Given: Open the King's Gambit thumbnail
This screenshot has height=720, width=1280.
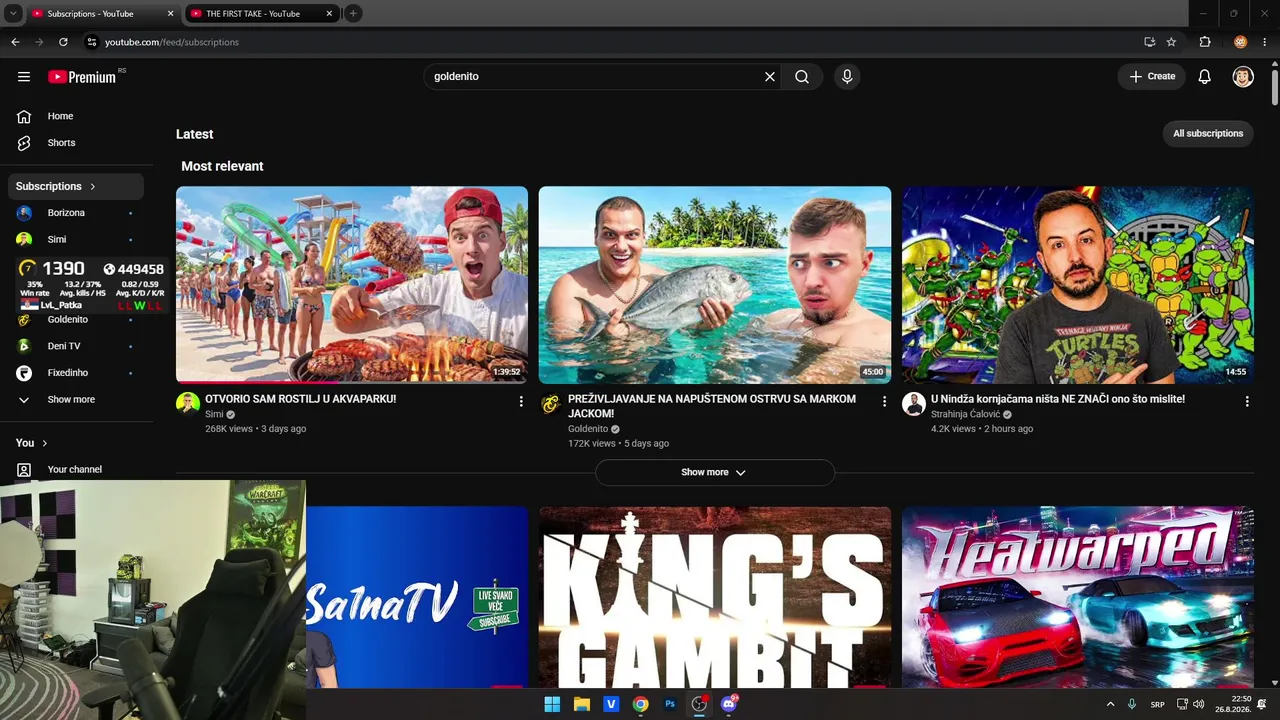Looking at the screenshot, I should [715, 597].
